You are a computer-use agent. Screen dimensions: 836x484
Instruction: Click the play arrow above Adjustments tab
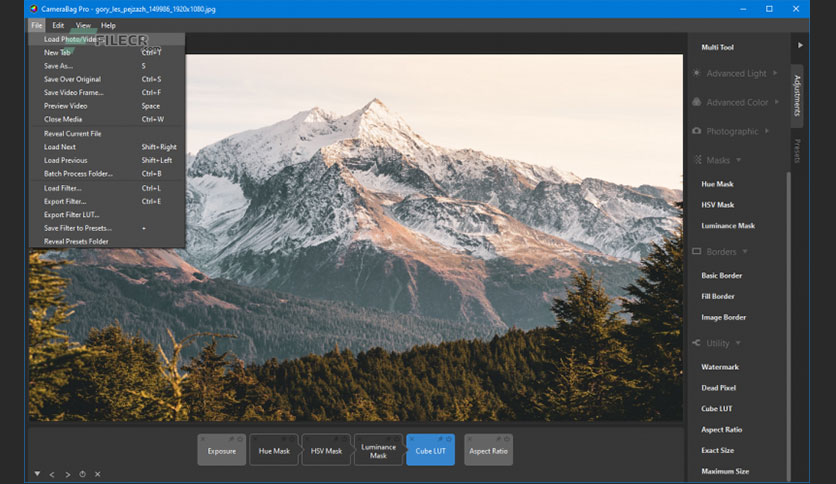tap(800, 45)
